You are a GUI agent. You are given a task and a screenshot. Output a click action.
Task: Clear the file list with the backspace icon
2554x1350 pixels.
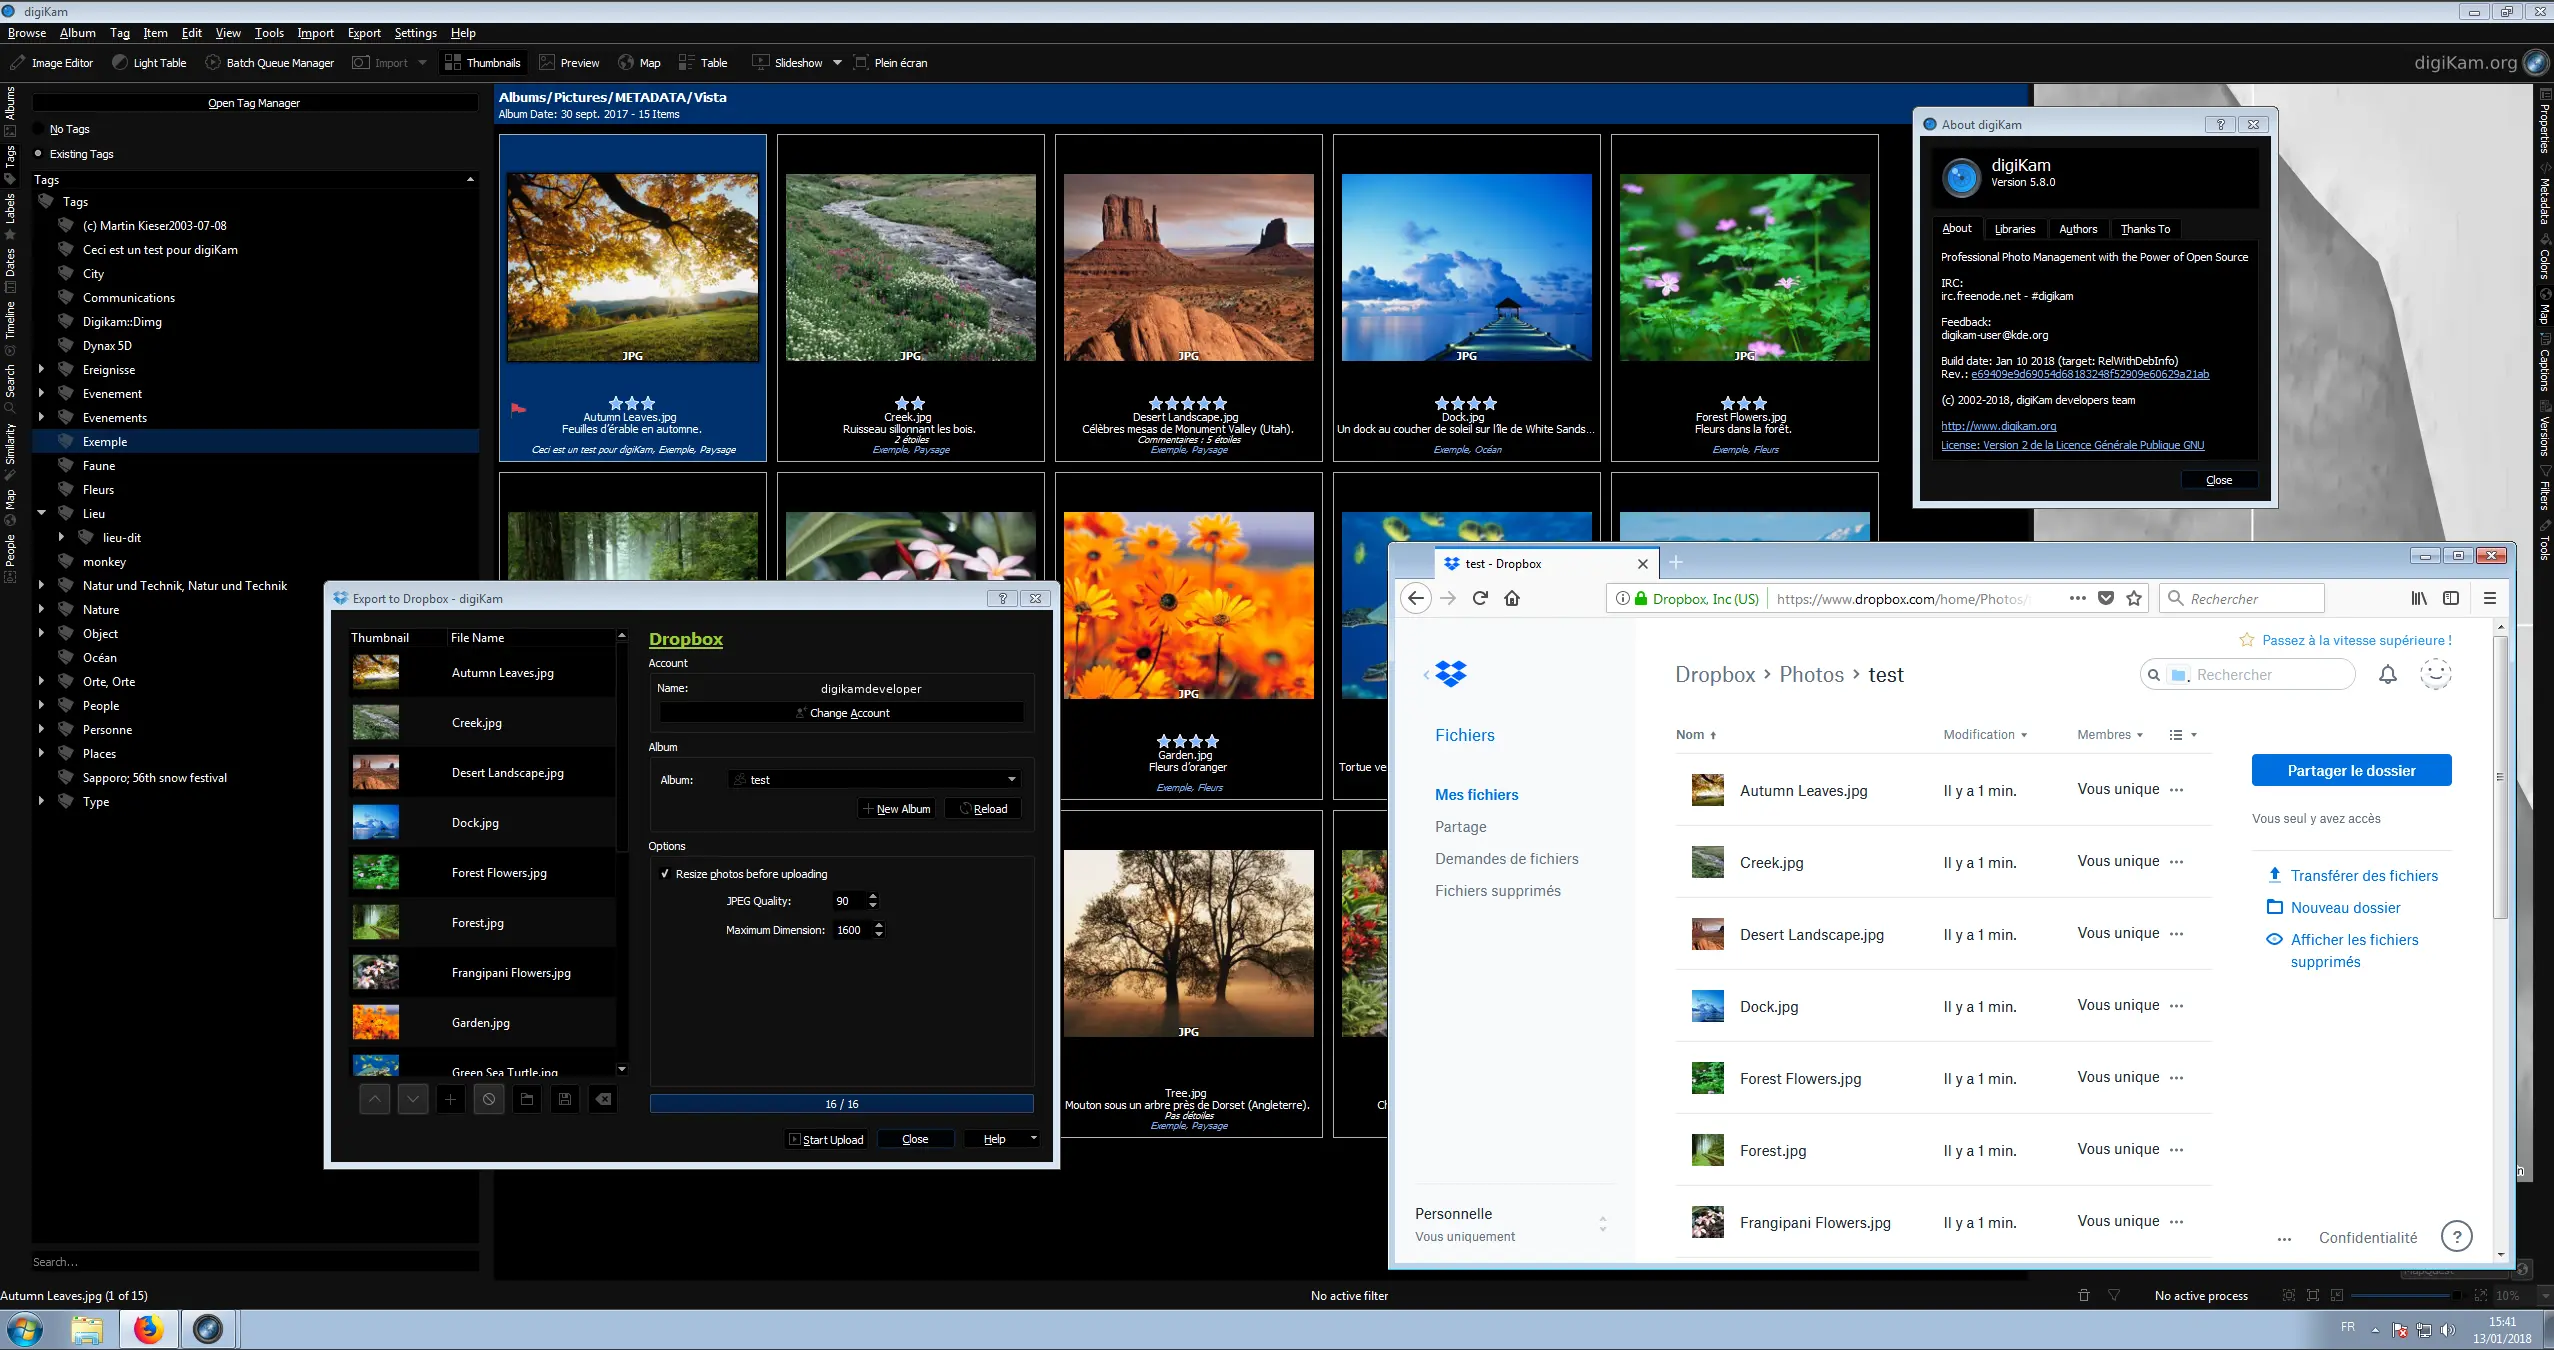click(x=603, y=1100)
